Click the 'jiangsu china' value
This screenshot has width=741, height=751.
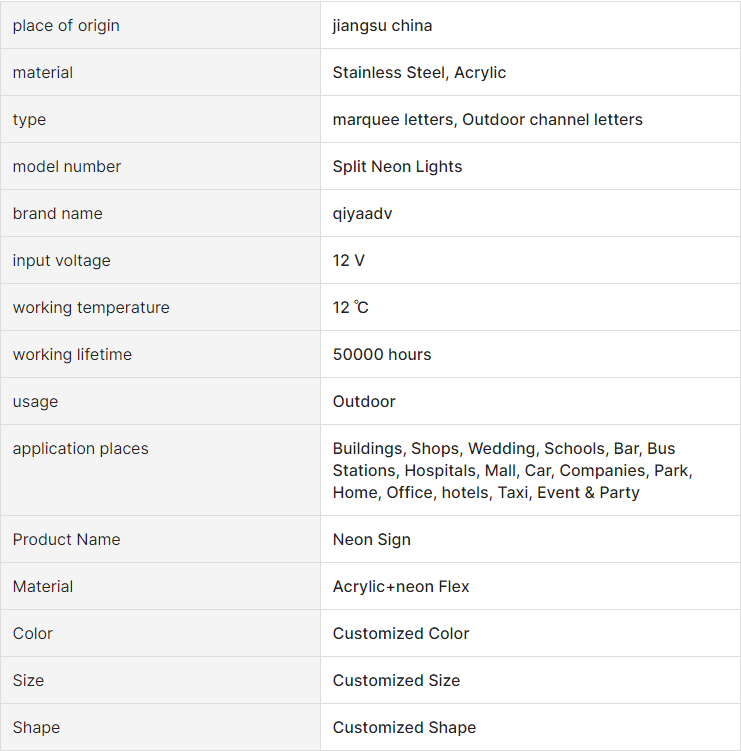point(382,26)
